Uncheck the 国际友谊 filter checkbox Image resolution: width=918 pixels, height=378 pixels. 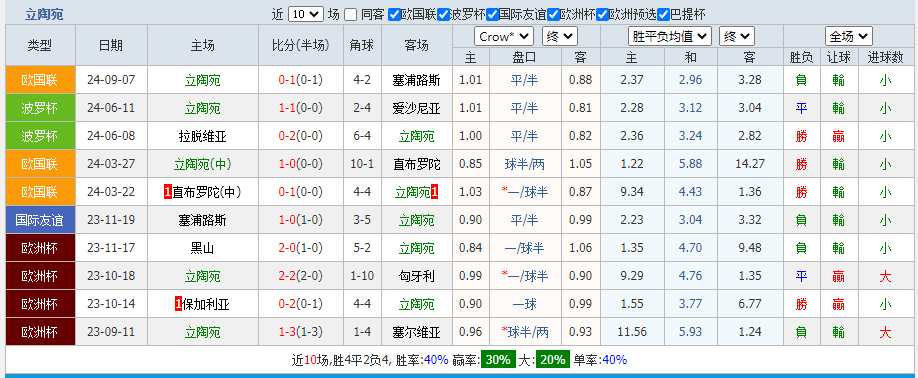coord(492,15)
